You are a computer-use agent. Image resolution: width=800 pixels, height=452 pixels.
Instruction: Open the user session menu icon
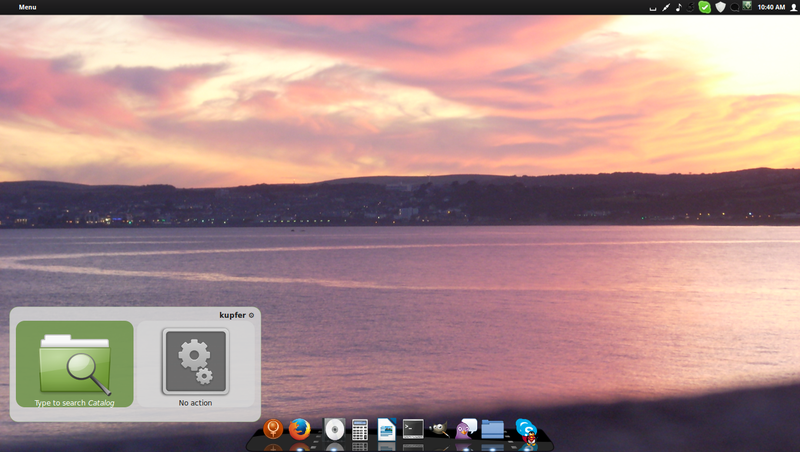click(793, 7)
